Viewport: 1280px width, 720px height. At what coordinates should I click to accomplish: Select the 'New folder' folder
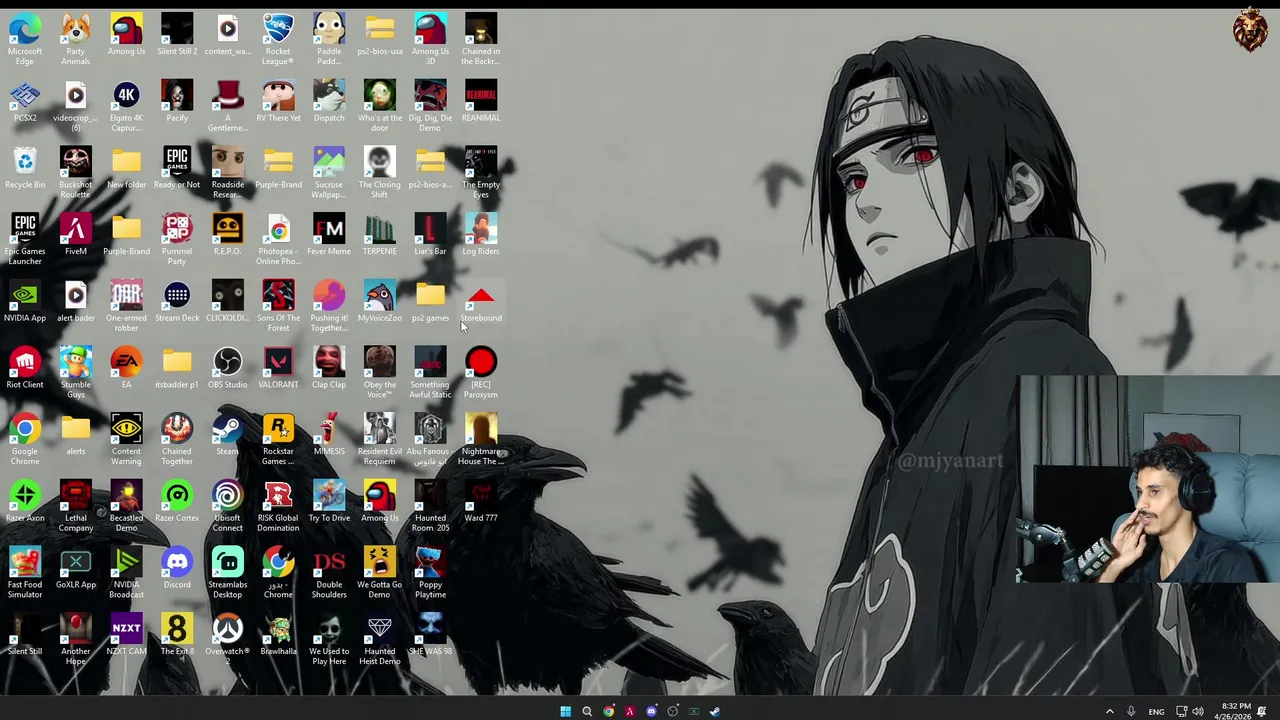coord(126,168)
